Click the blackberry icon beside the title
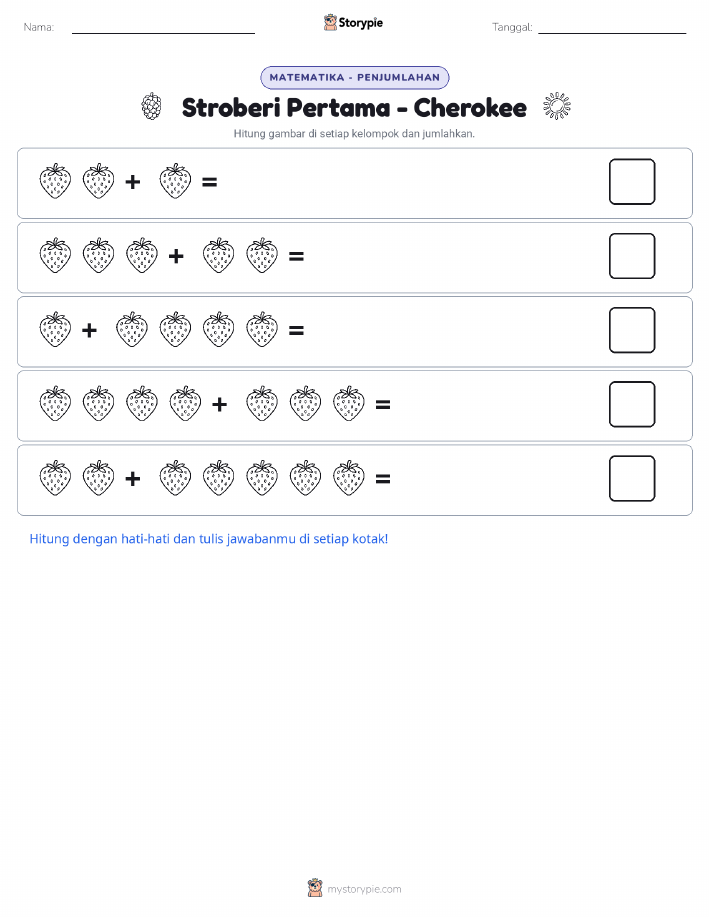This screenshot has width=709, height=917. click(152, 106)
